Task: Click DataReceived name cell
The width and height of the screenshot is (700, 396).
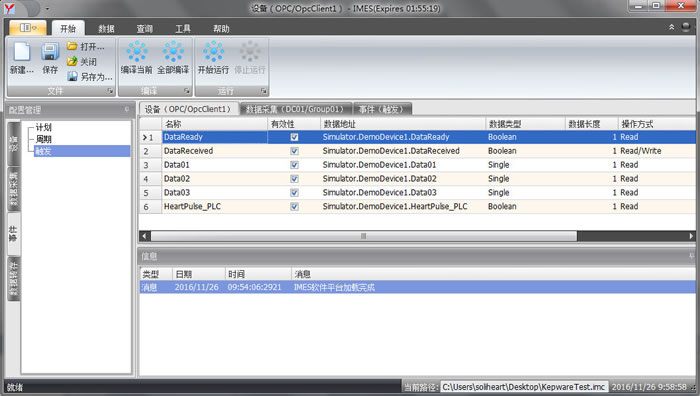Action: tap(214, 151)
